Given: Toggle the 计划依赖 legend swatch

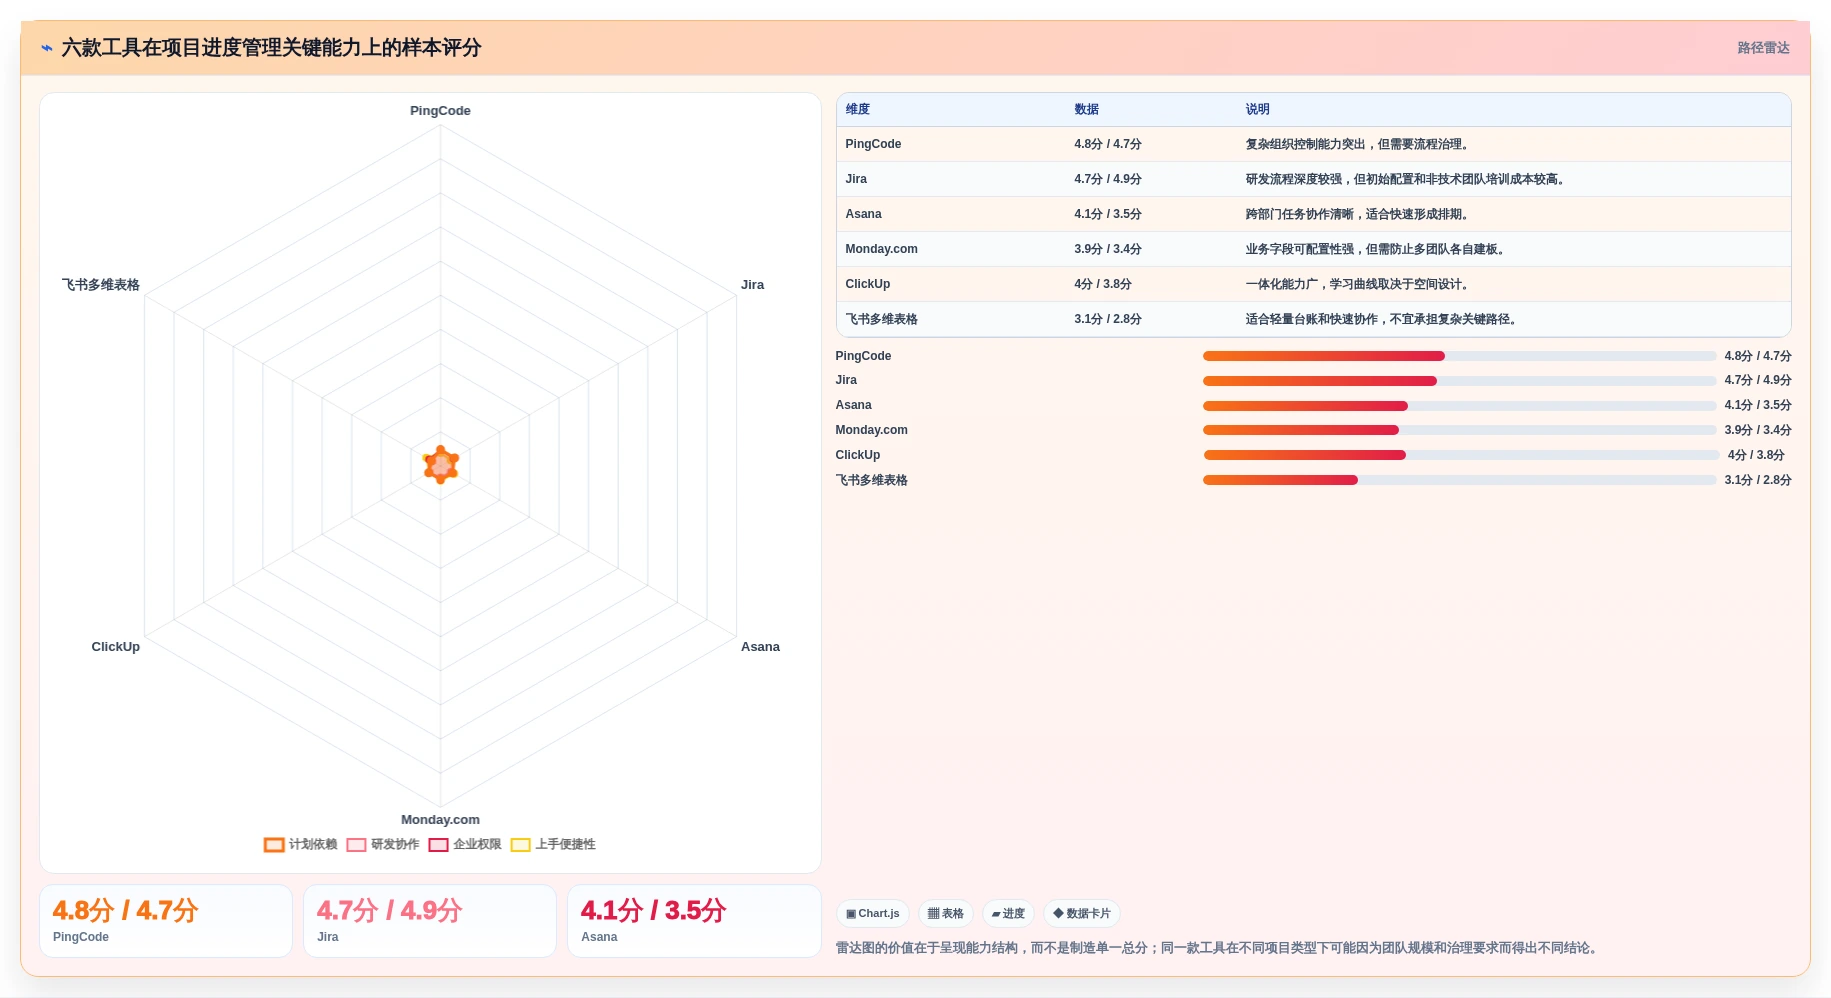Looking at the screenshot, I should tap(274, 845).
